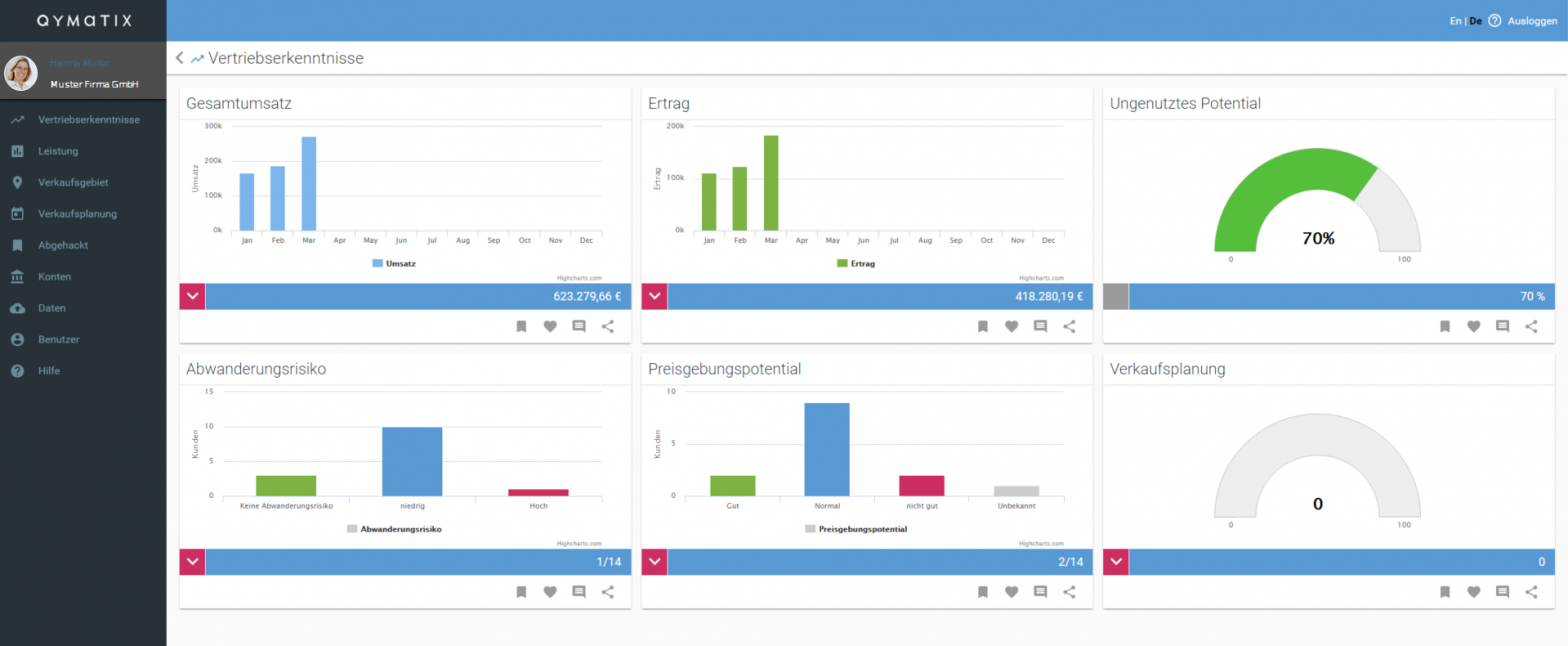The image size is (1568, 646).
Task: Comment on the Ungenutztes Potential card
Action: (x=1503, y=326)
